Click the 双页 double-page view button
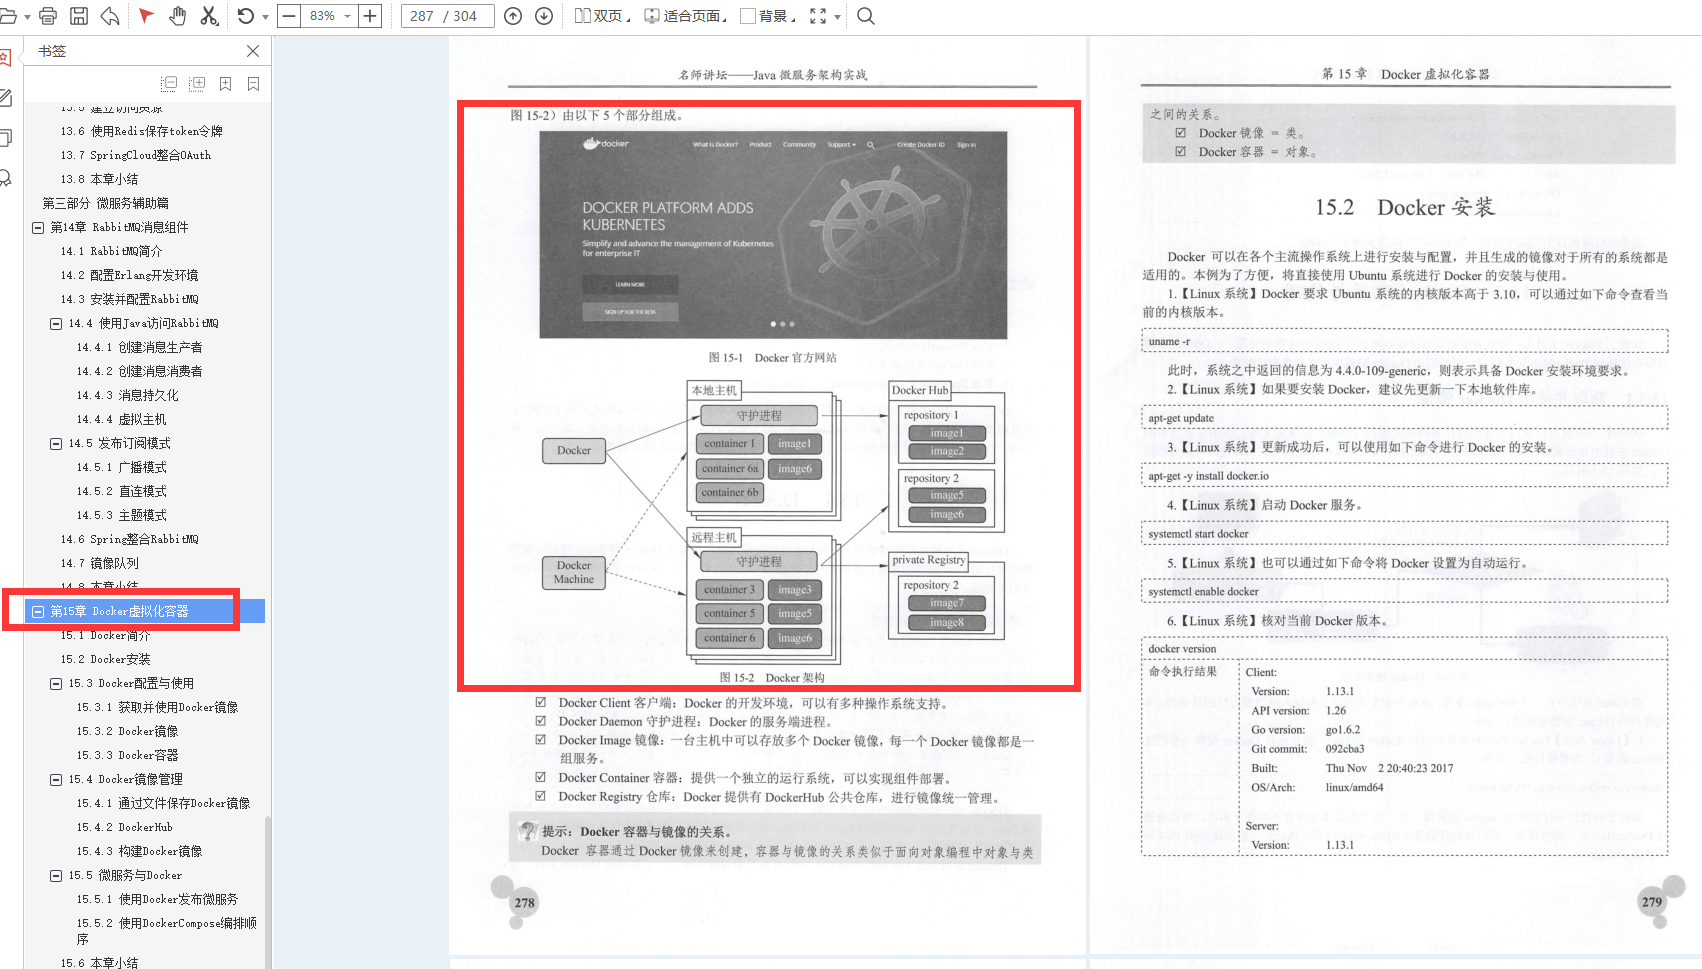Screen dimensions: 1702x969 pyautogui.click(x=602, y=16)
